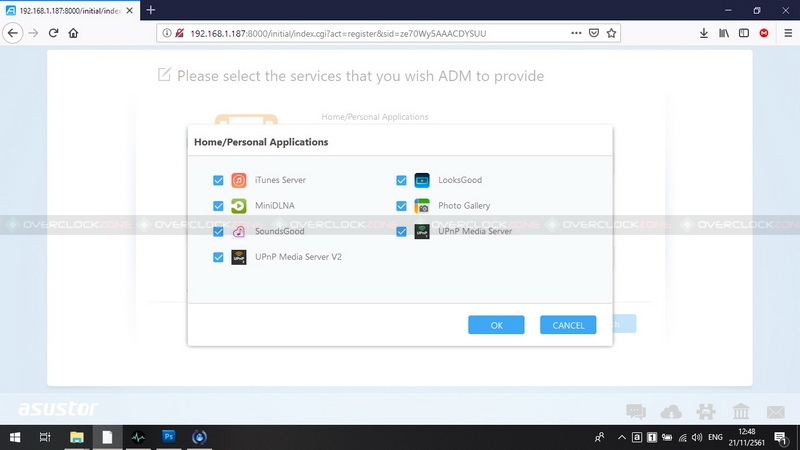The height and width of the screenshot is (450, 800).
Task: Click the SoundsGood label
Action: point(280,231)
